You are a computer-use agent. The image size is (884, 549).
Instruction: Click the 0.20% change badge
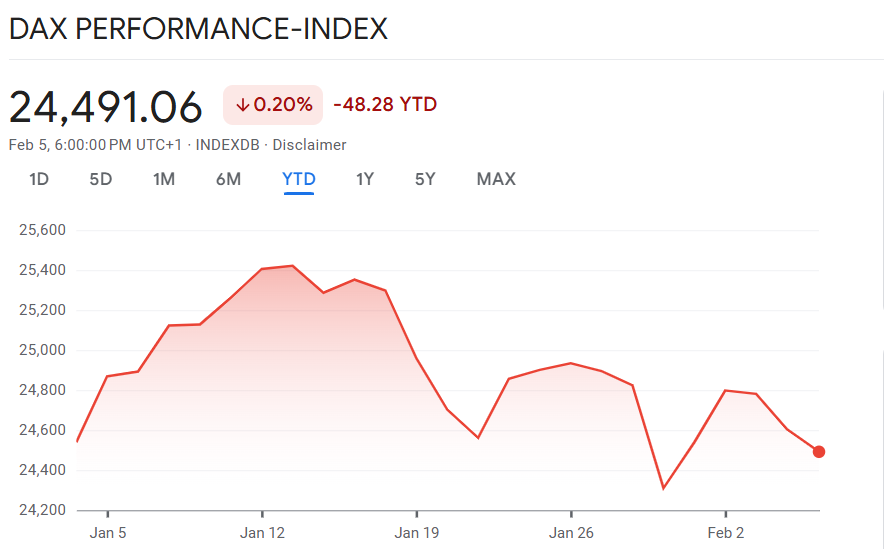point(273,105)
